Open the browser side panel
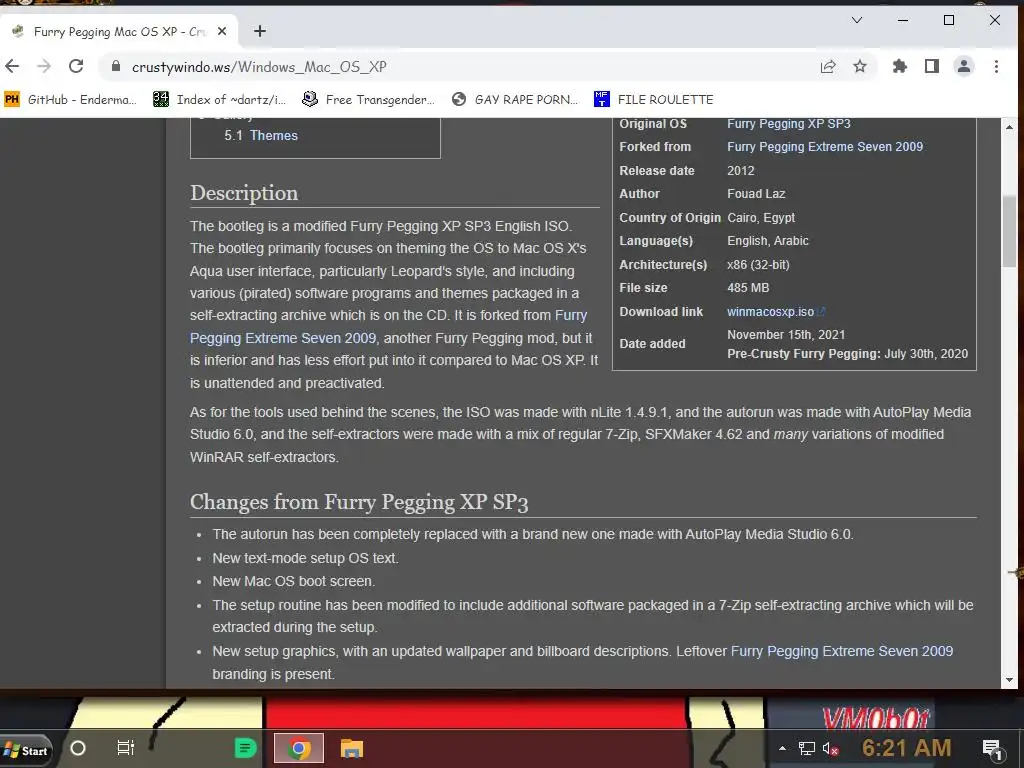The height and width of the screenshot is (768, 1024). [x=932, y=66]
